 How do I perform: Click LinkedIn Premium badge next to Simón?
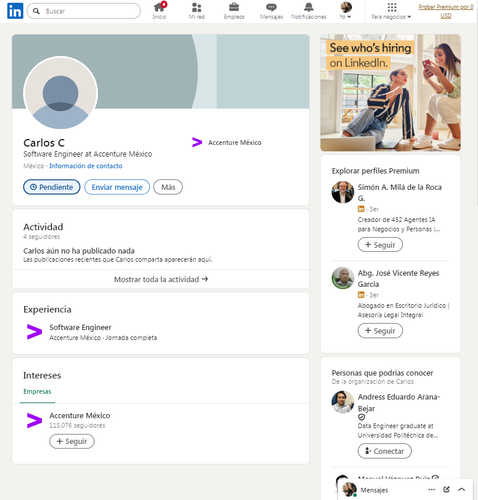361,209
